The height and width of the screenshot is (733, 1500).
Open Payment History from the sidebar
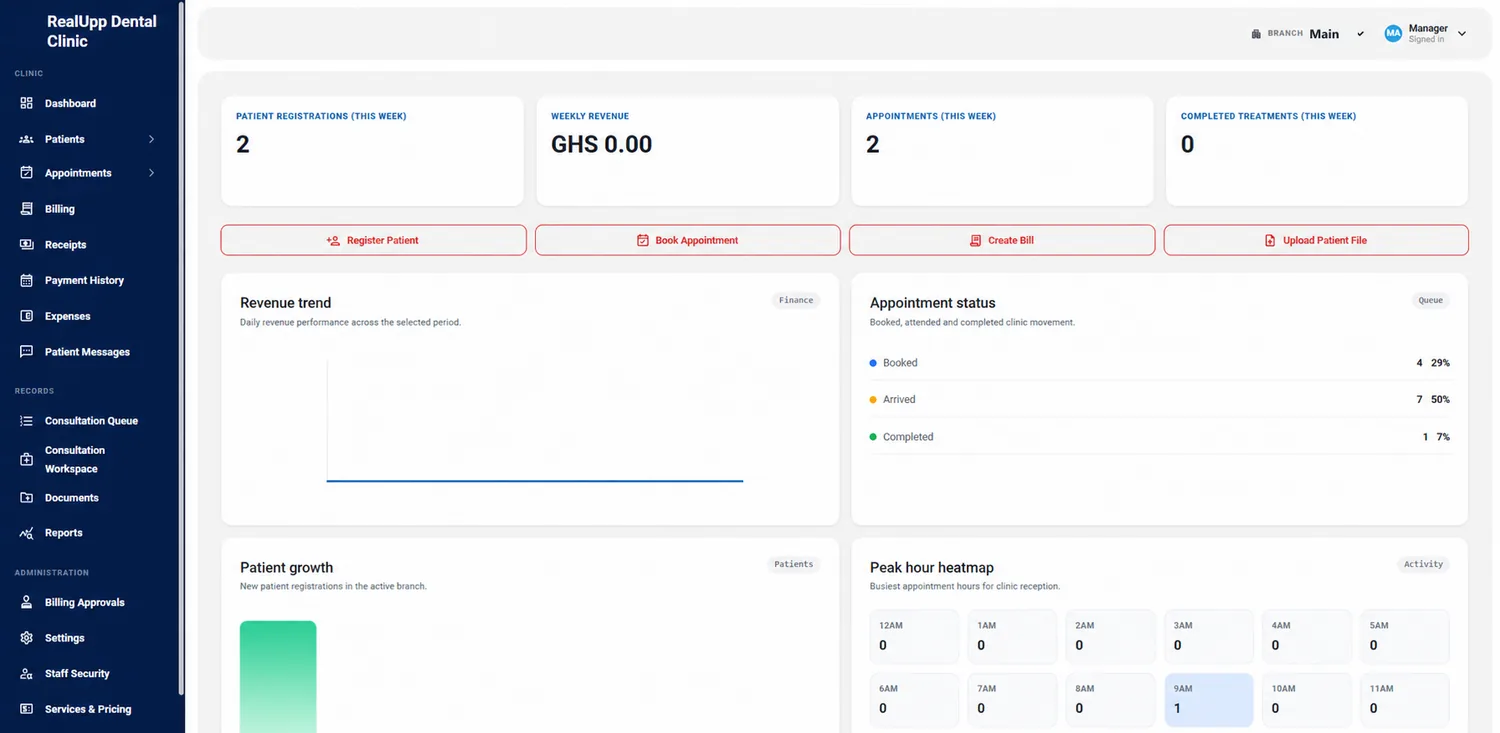click(84, 281)
